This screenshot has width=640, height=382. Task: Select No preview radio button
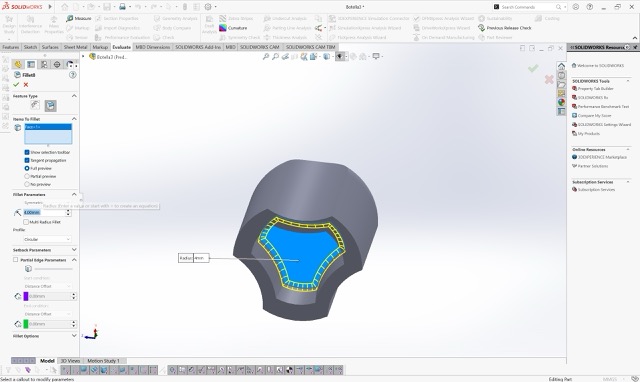[27, 184]
